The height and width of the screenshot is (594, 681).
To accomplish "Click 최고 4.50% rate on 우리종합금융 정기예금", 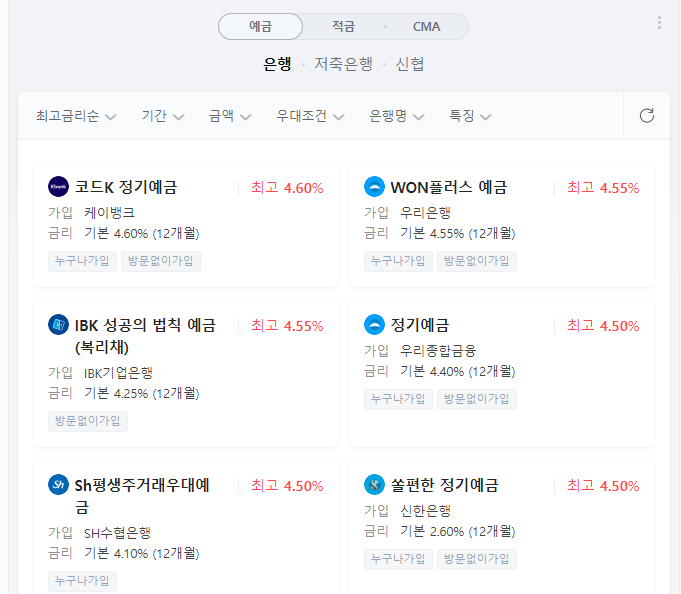I will point(603,326).
